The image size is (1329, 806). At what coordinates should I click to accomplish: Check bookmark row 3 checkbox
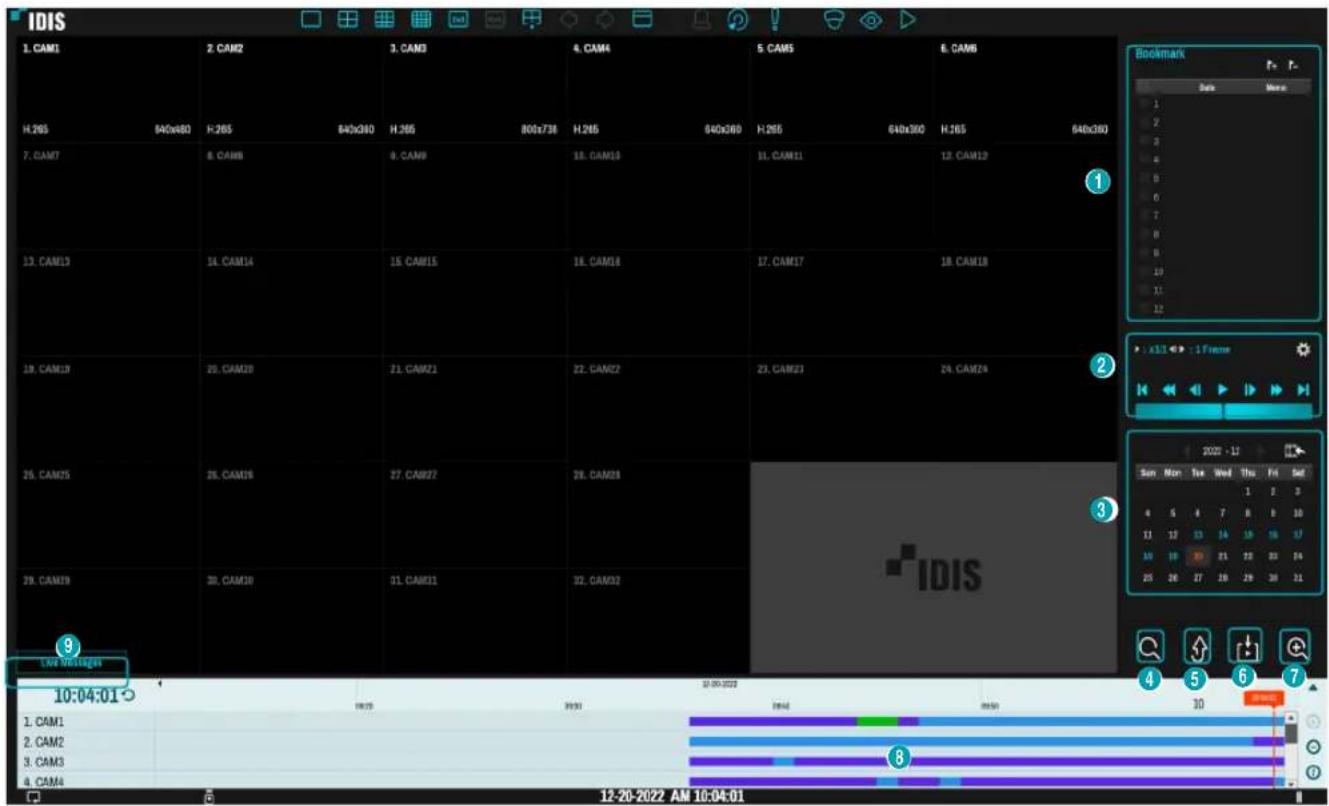[1145, 141]
